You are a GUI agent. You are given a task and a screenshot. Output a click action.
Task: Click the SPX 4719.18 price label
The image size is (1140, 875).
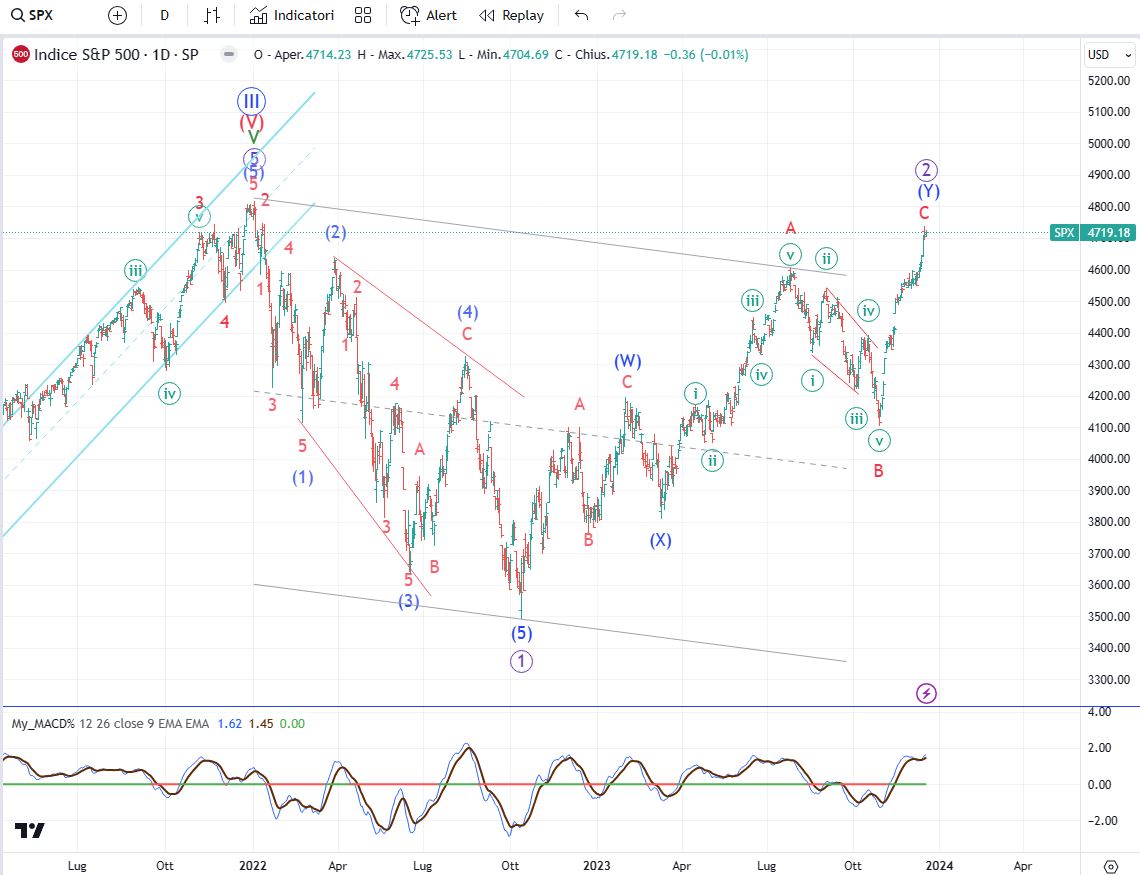[1092, 233]
